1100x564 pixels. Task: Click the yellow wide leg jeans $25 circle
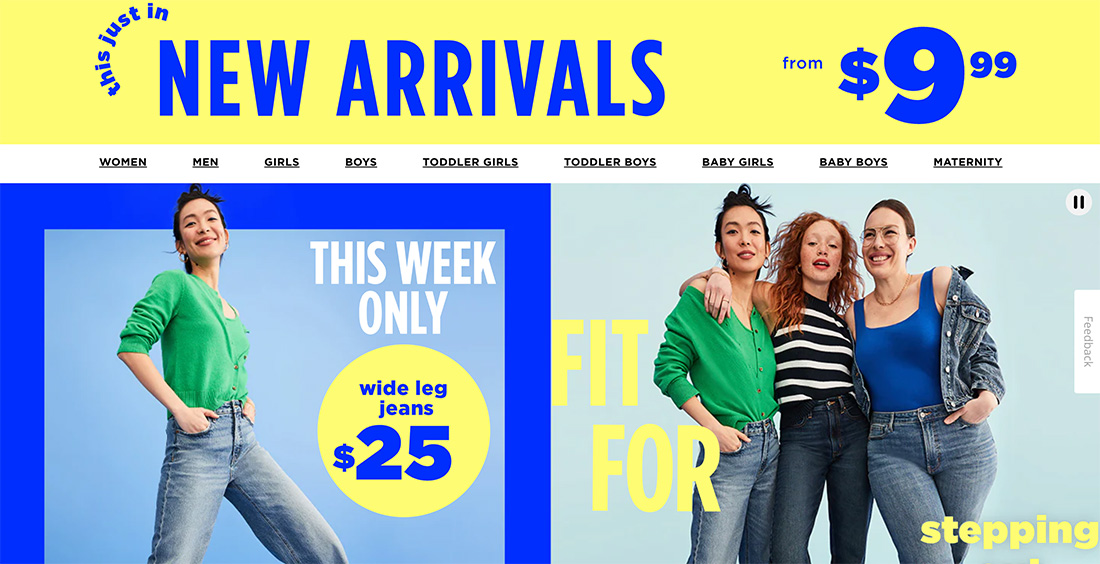[x=403, y=431]
